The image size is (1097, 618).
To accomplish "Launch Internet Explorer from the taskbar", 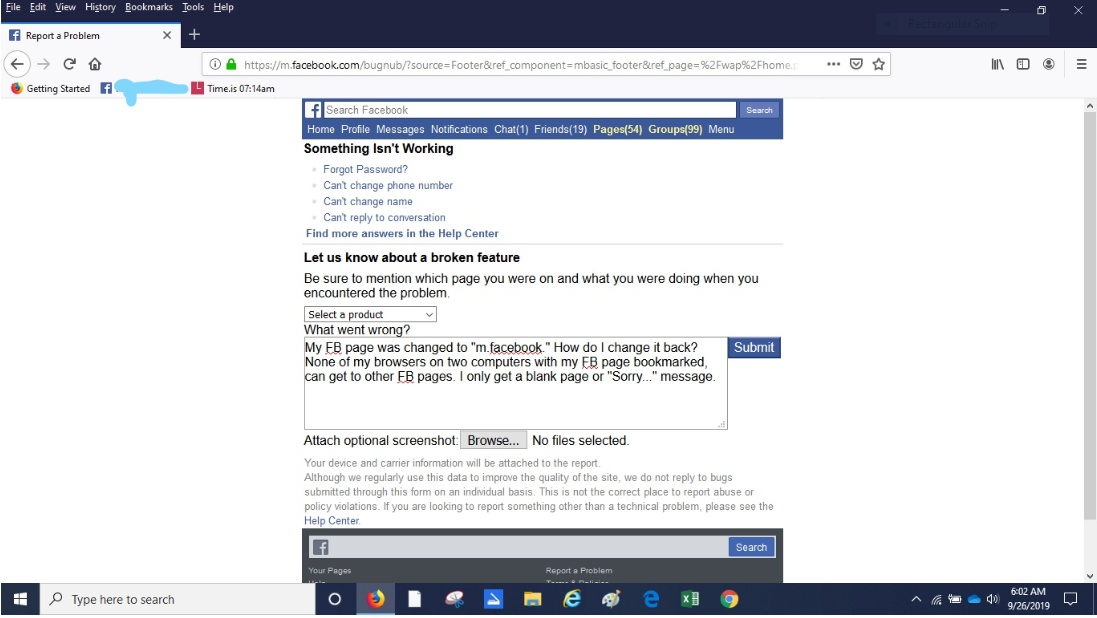I will point(572,599).
